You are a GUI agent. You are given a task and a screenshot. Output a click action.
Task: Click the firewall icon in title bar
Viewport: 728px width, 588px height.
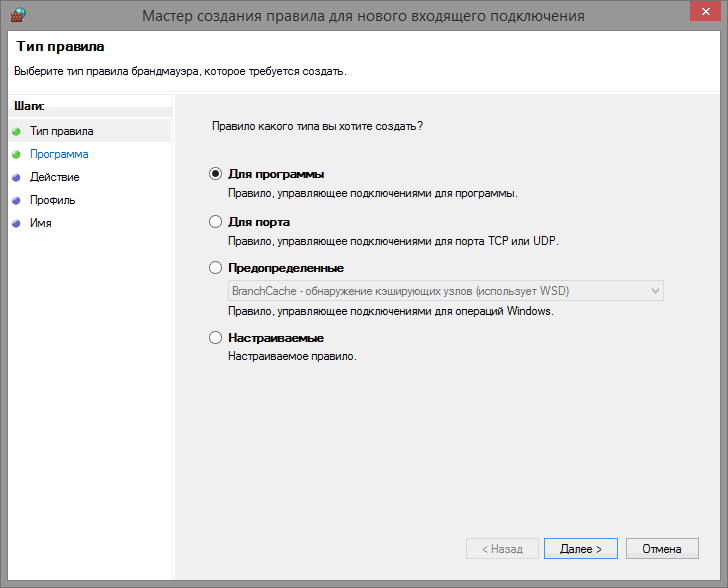[x=15, y=15]
